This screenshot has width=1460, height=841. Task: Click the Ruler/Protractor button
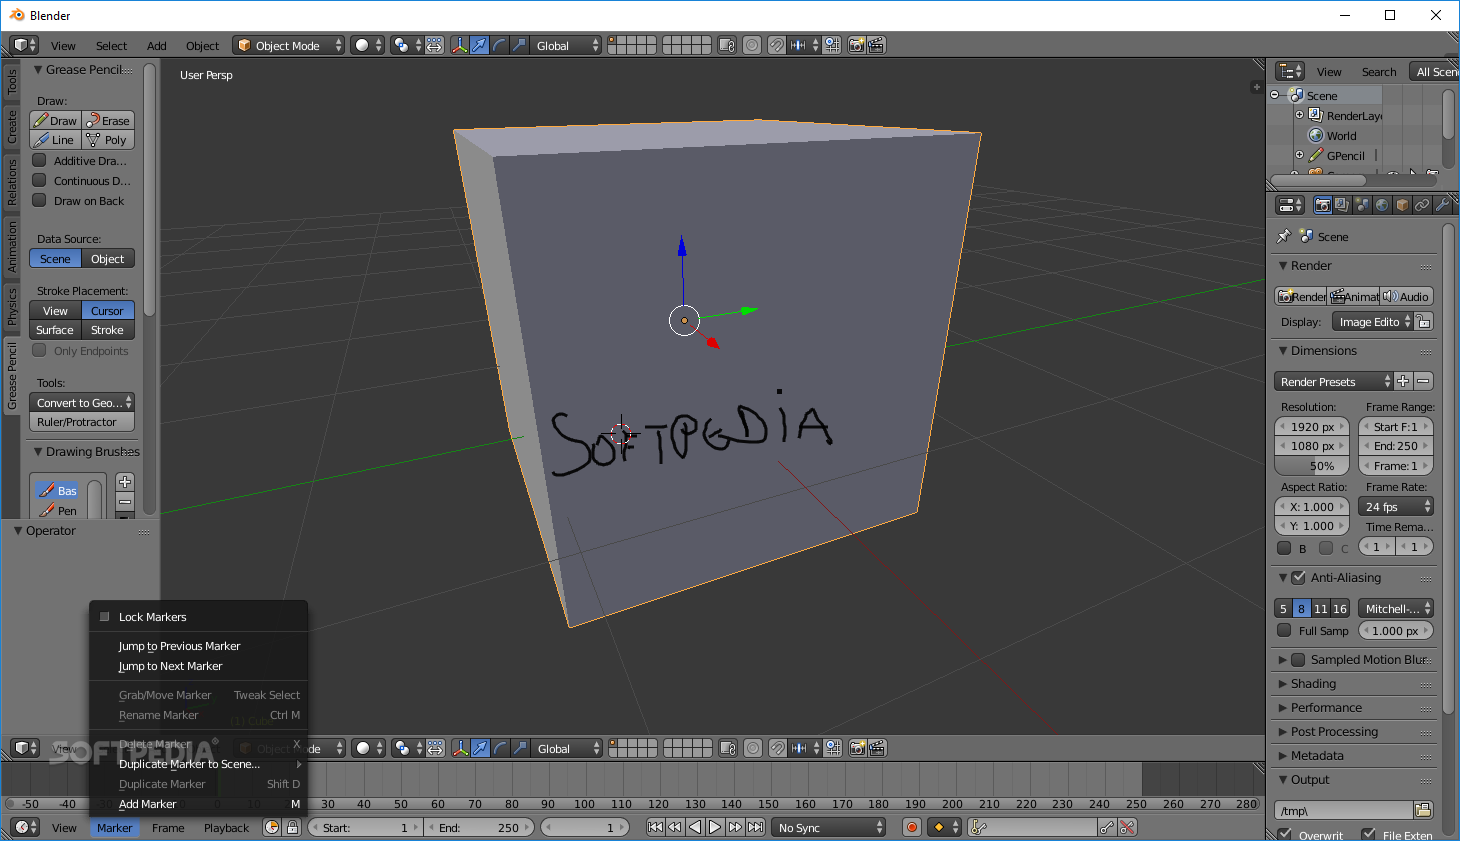click(x=82, y=422)
